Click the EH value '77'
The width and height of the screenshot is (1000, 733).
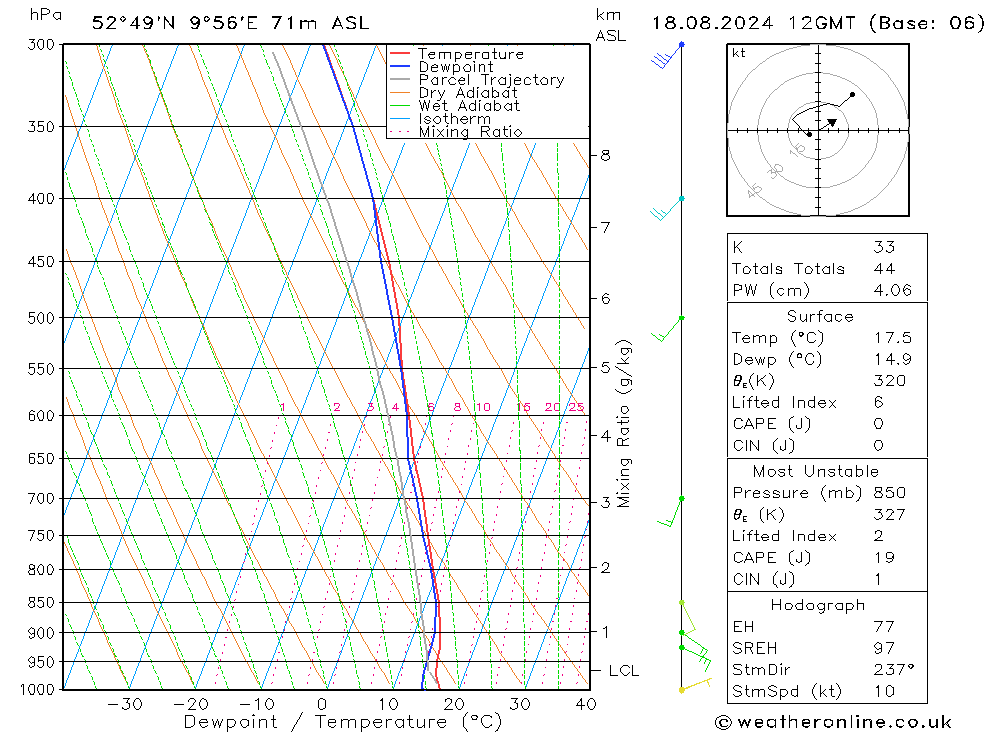pos(885,626)
